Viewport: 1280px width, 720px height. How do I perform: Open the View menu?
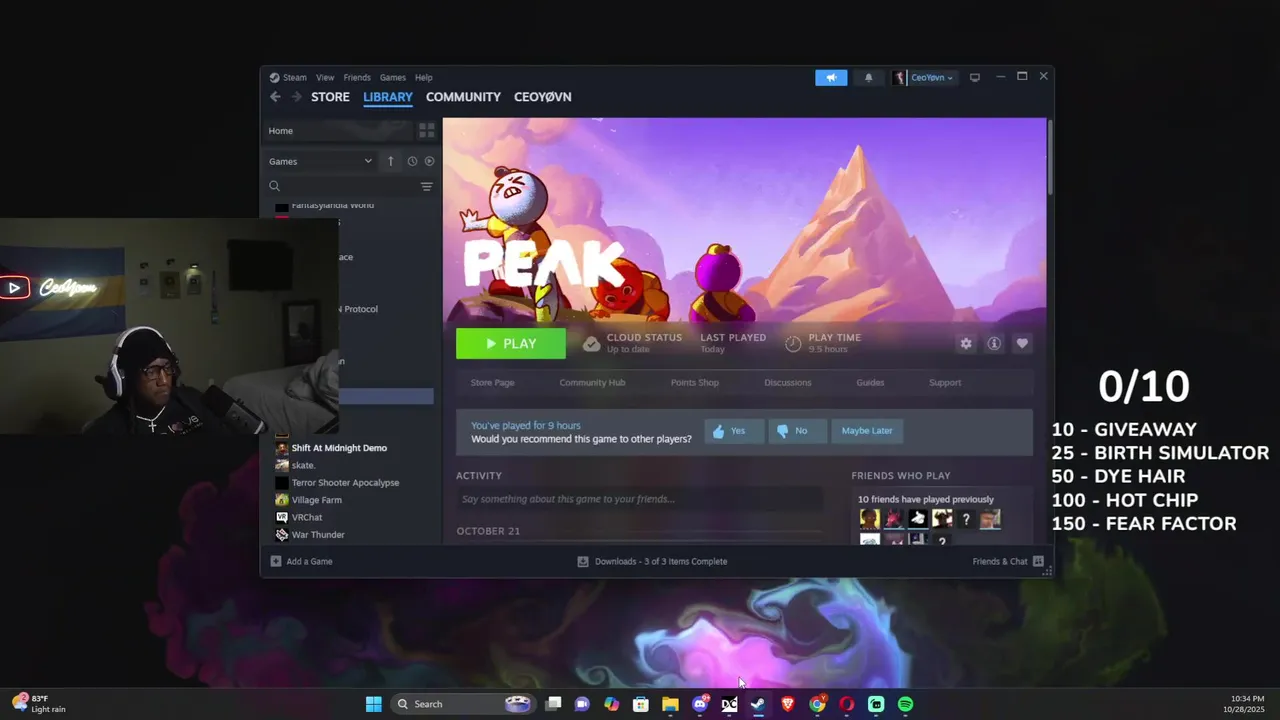(325, 77)
